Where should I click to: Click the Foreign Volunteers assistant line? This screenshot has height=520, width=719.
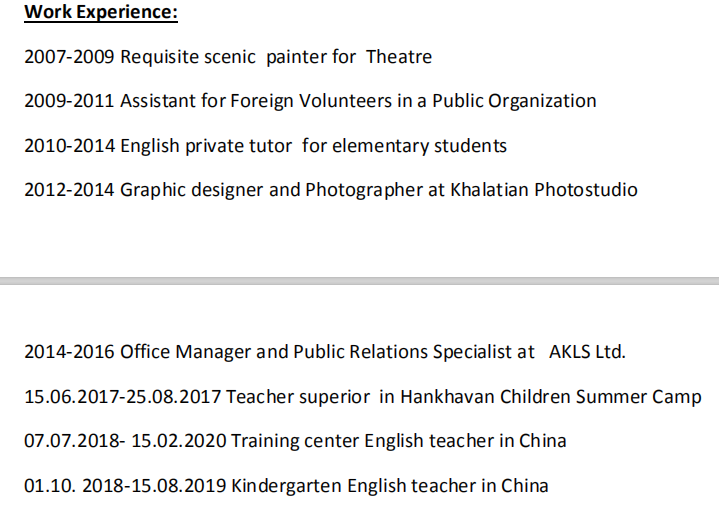pyautogui.click(x=310, y=101)
